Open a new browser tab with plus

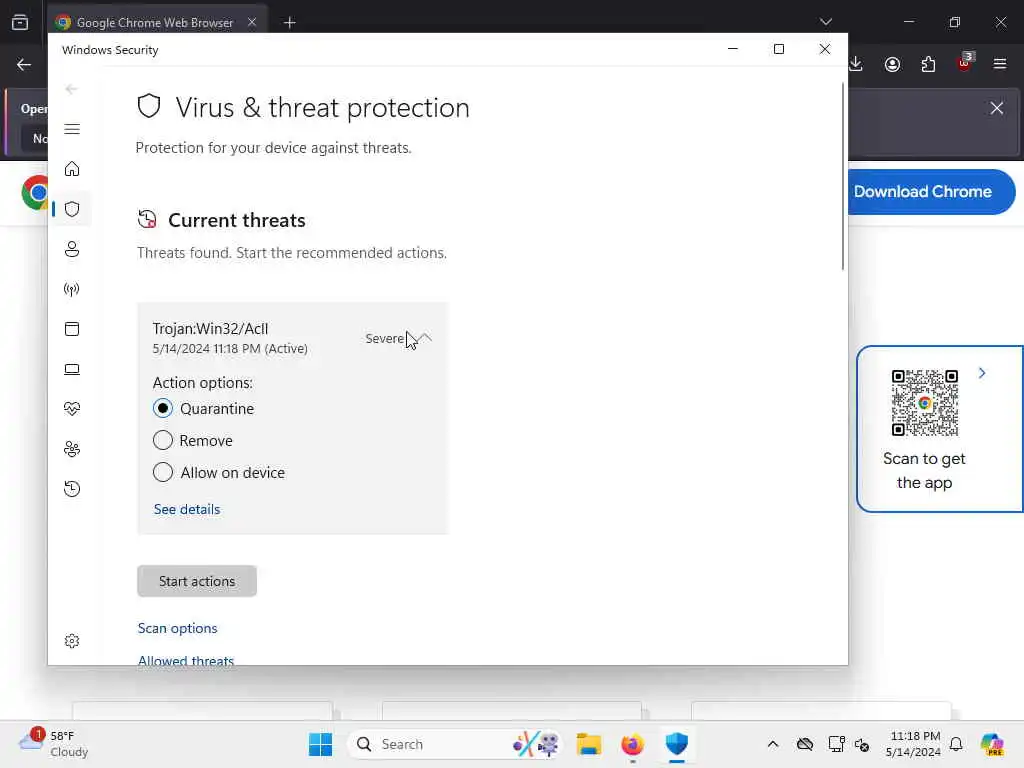coord(289,23)
